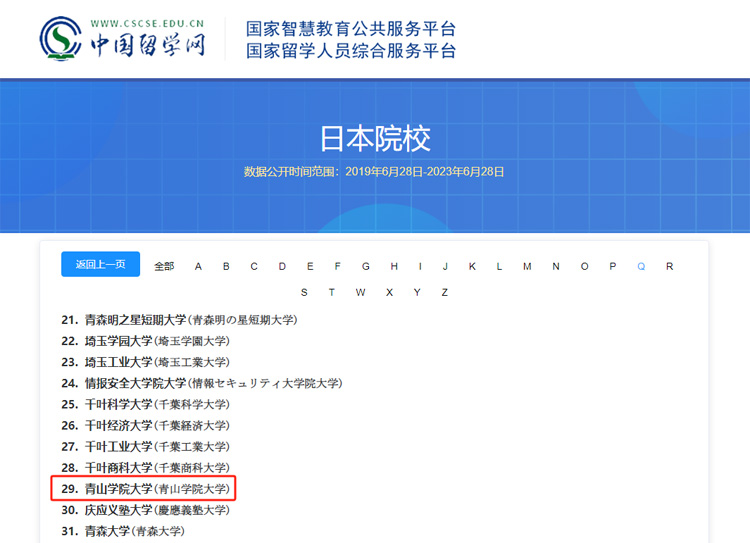Image resolution: width=750 pixels, height=543 pixels.
Task: Filter schools by letter I
Action: 420,266
